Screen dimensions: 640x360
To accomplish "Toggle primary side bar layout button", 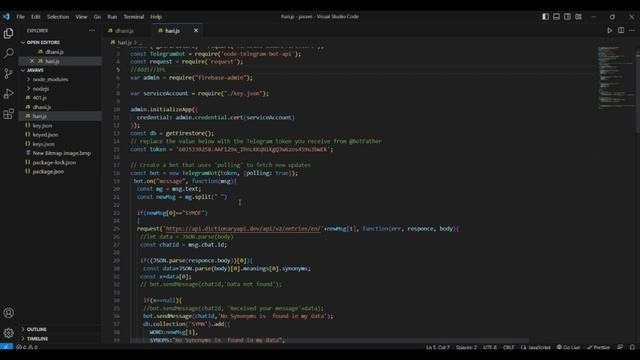I will 545,17.
